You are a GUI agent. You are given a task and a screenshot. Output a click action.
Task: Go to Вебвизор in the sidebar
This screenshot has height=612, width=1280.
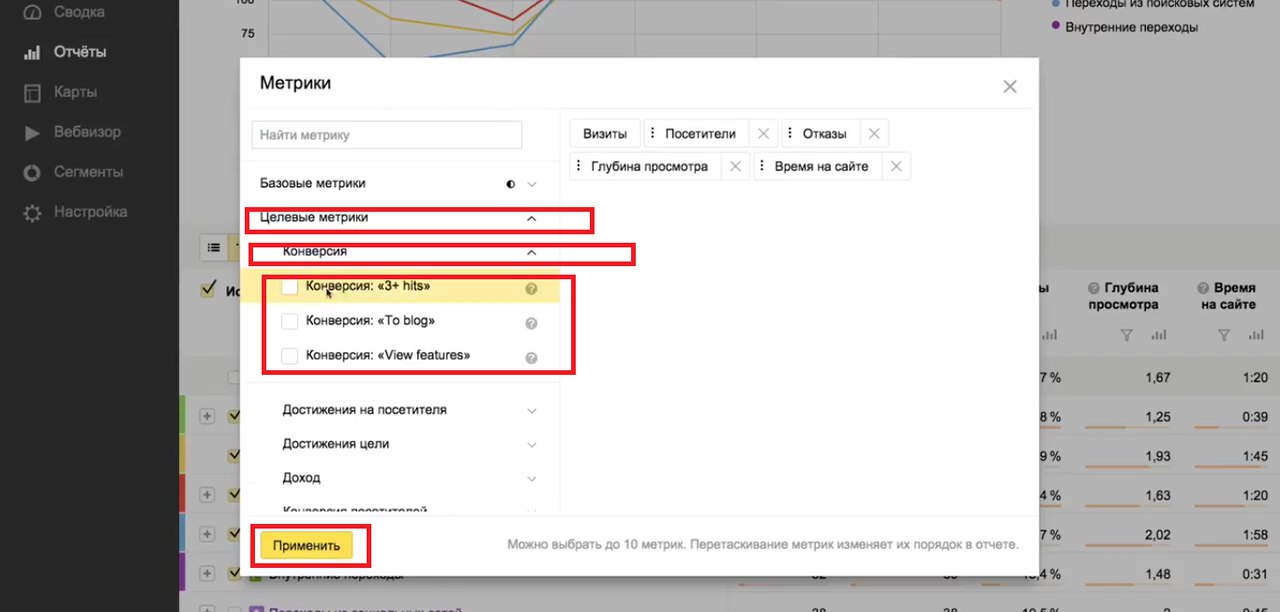point(87,132)
